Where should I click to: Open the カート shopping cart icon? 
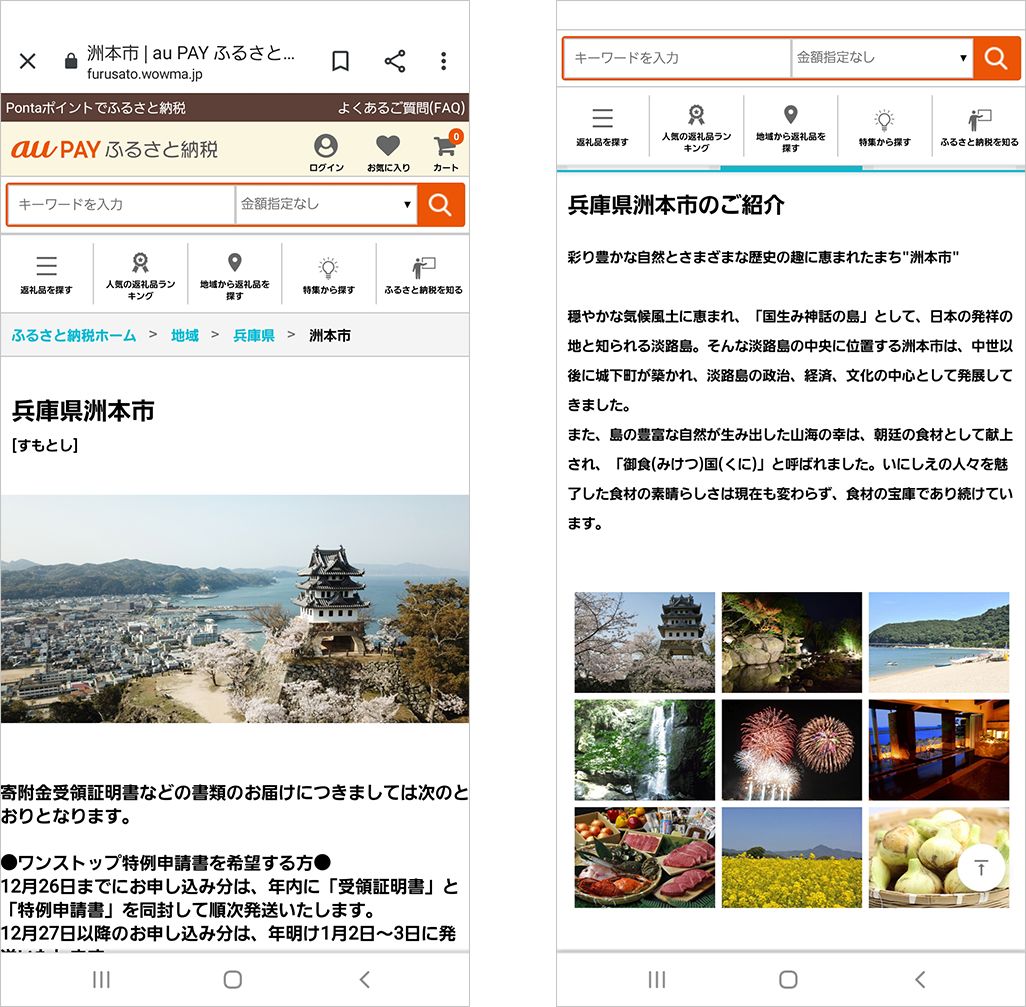click(446, 152)
